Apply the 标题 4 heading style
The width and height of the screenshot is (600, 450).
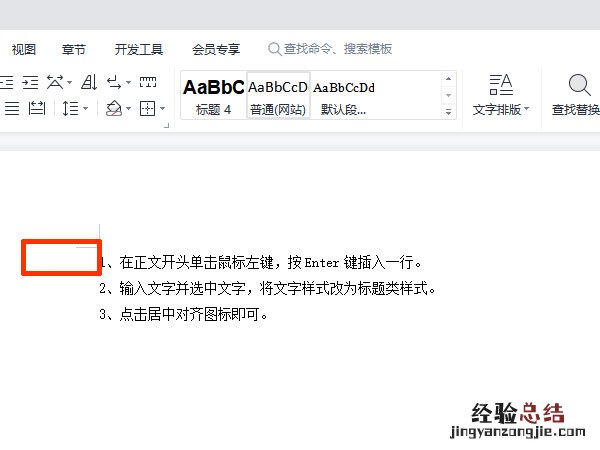point(213,95)
